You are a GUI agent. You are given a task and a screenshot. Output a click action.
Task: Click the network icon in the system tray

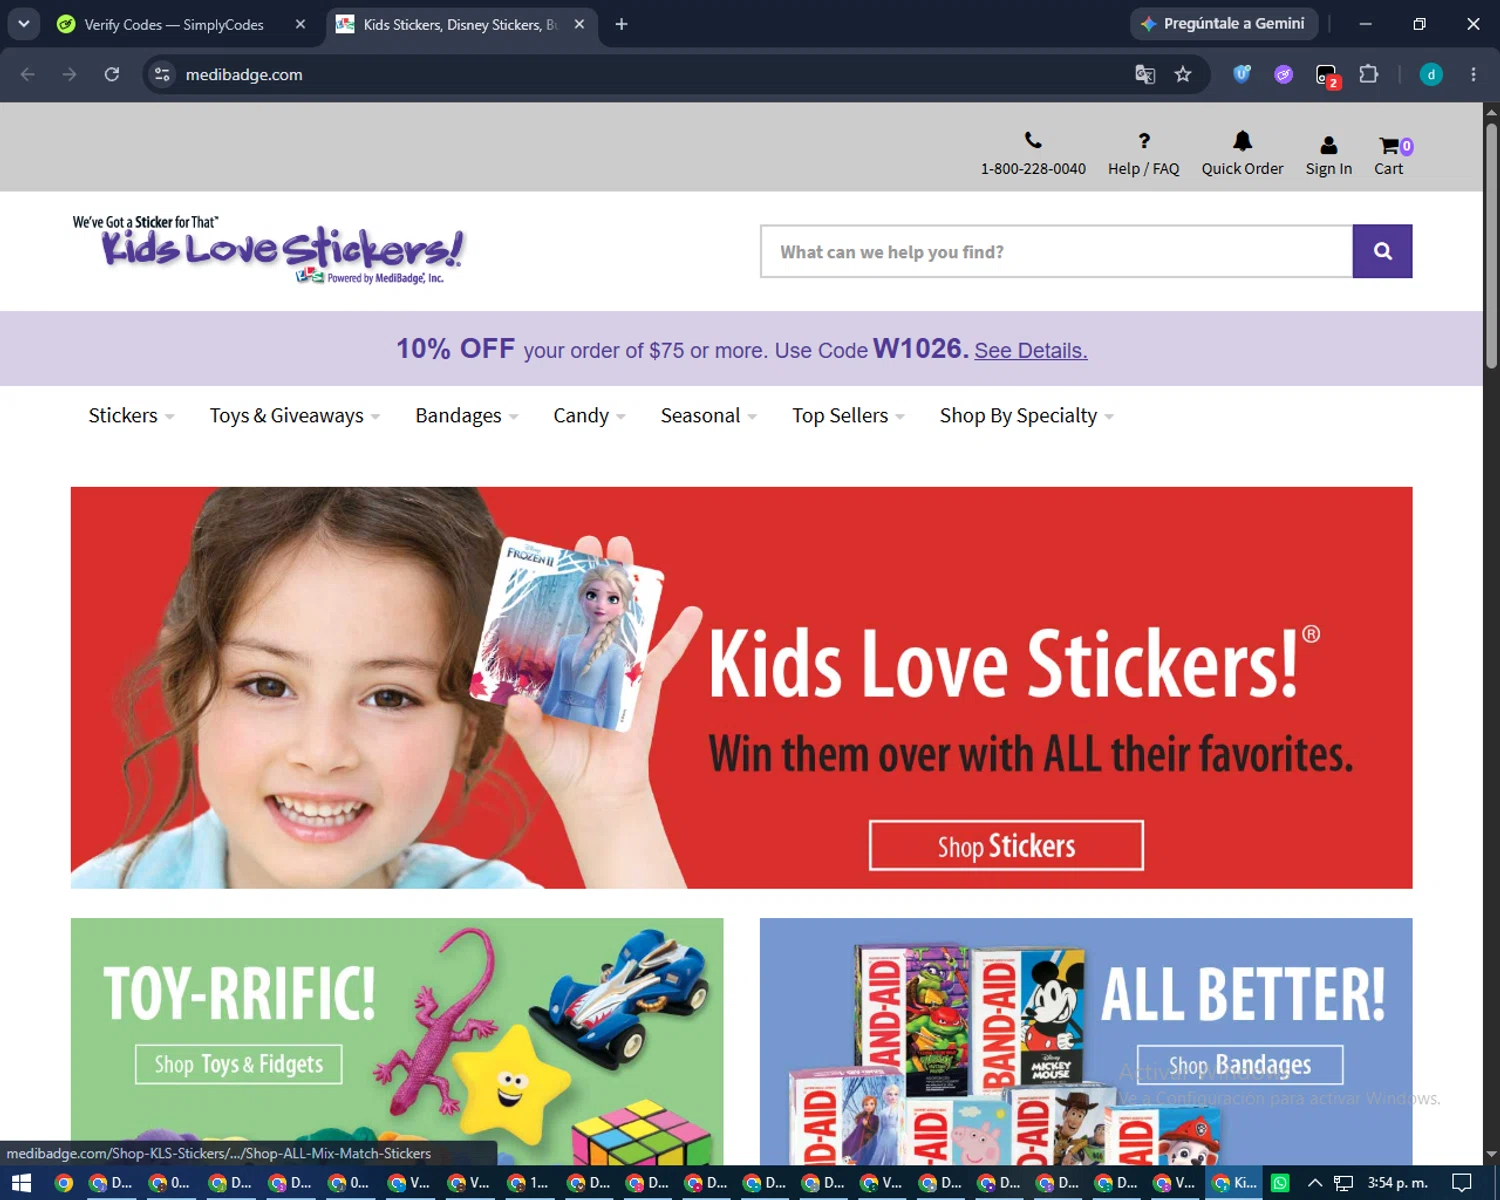pyautogui.click(x=1343, y=1183)
